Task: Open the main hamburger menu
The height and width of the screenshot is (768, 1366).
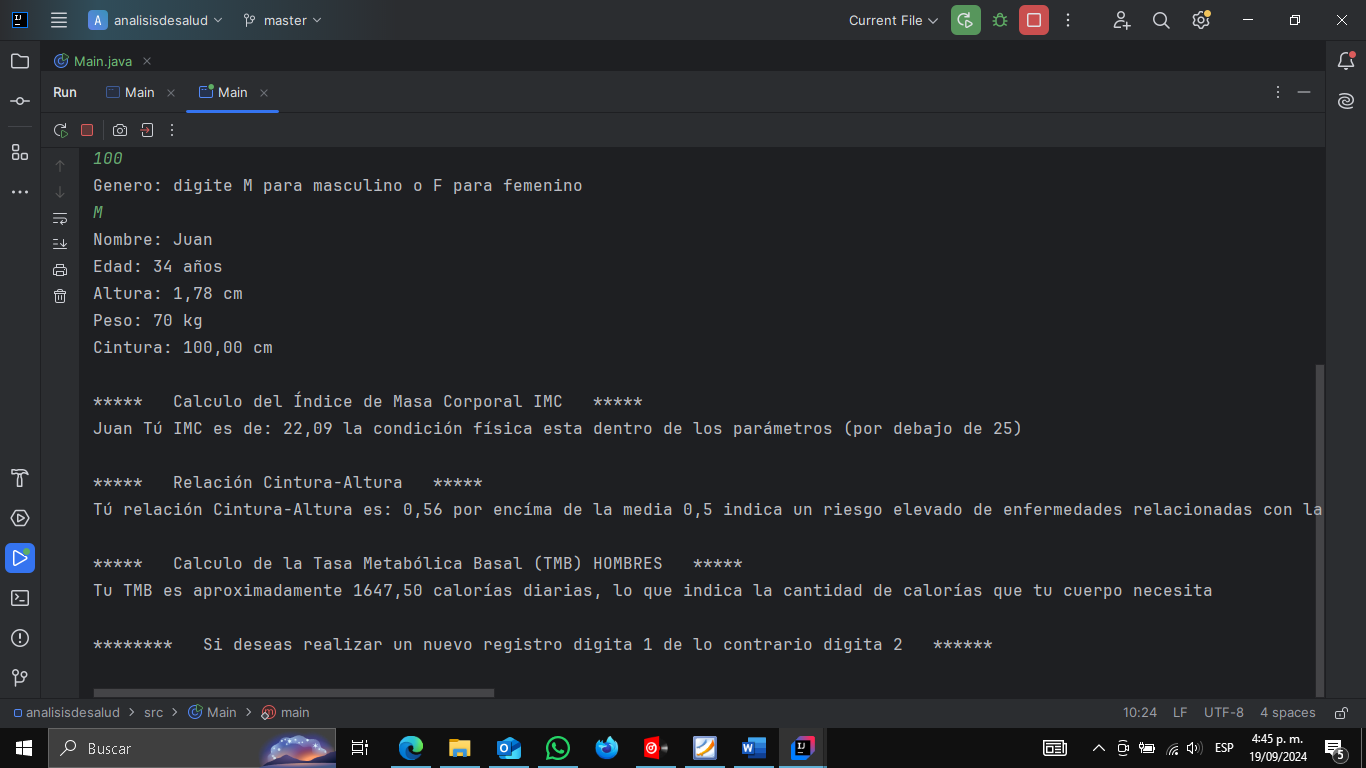Action: point(59,20)
